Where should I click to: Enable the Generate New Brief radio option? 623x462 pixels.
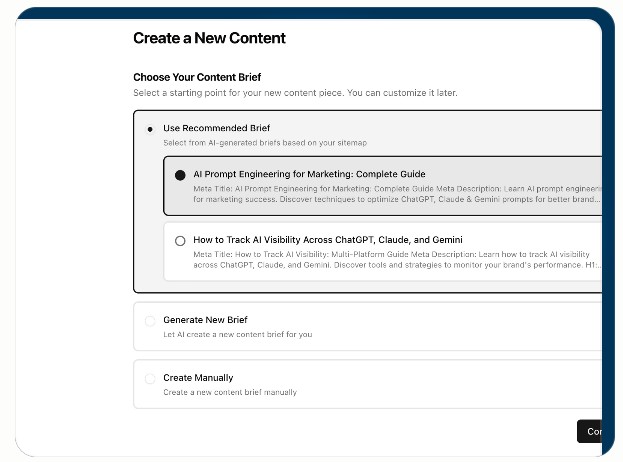150,321
